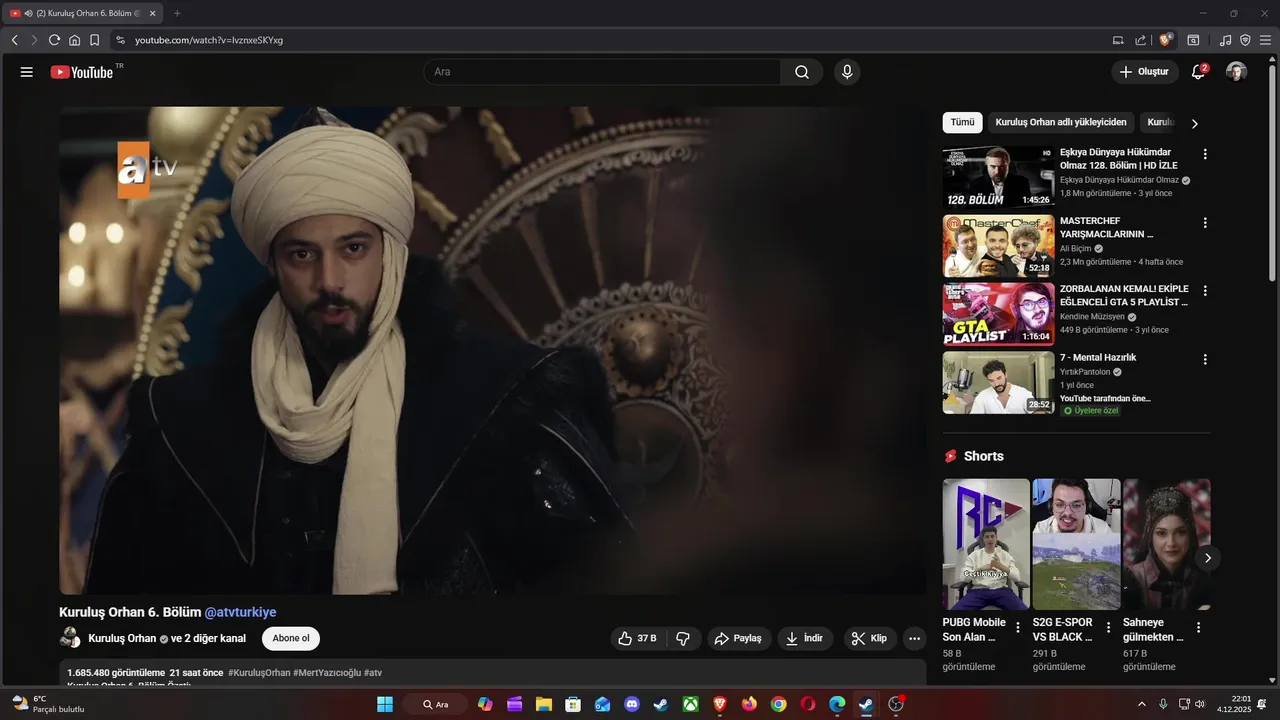
Task: Open the YouTube hamburger guide menu
Action: coord(27,72)
